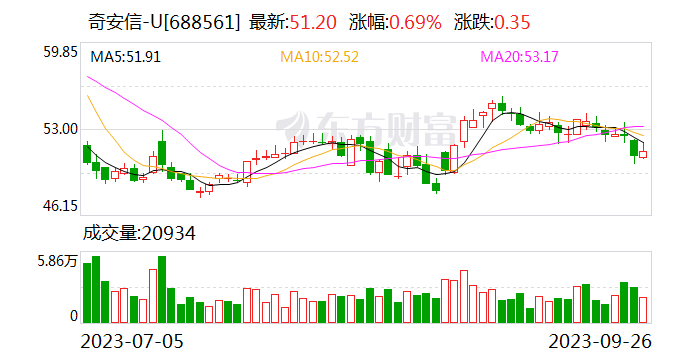The height and width of the screenshot is (360, 688).
Task: Select the MA20:53.17 magenta legend label
Action: pos(519,57)
